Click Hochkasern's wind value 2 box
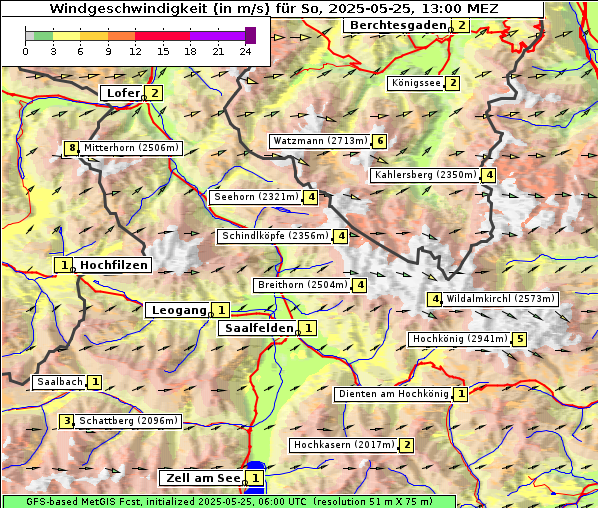The image size is (598, 508). coord(407,445)
